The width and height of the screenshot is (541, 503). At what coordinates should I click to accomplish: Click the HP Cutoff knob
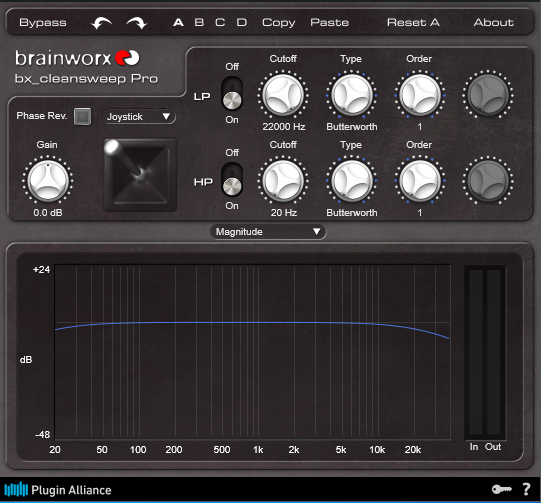(x=283, y=180)
